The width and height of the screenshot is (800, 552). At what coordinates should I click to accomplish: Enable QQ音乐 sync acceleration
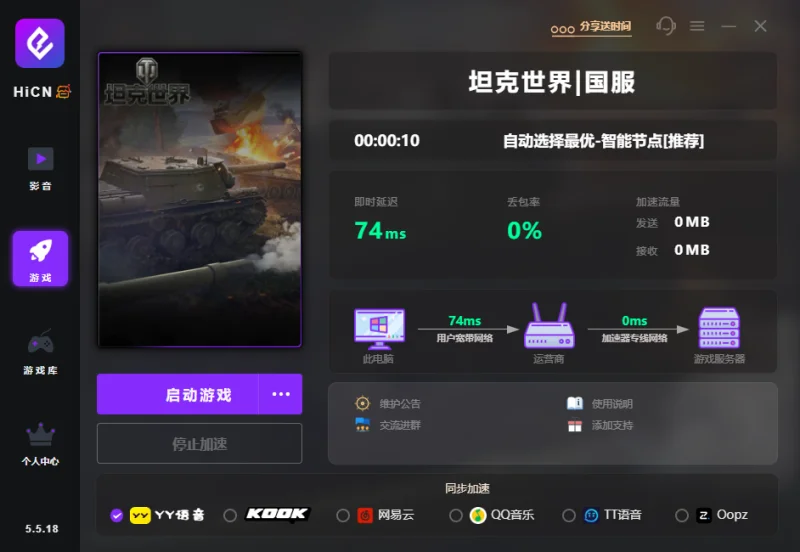[456, 515]
